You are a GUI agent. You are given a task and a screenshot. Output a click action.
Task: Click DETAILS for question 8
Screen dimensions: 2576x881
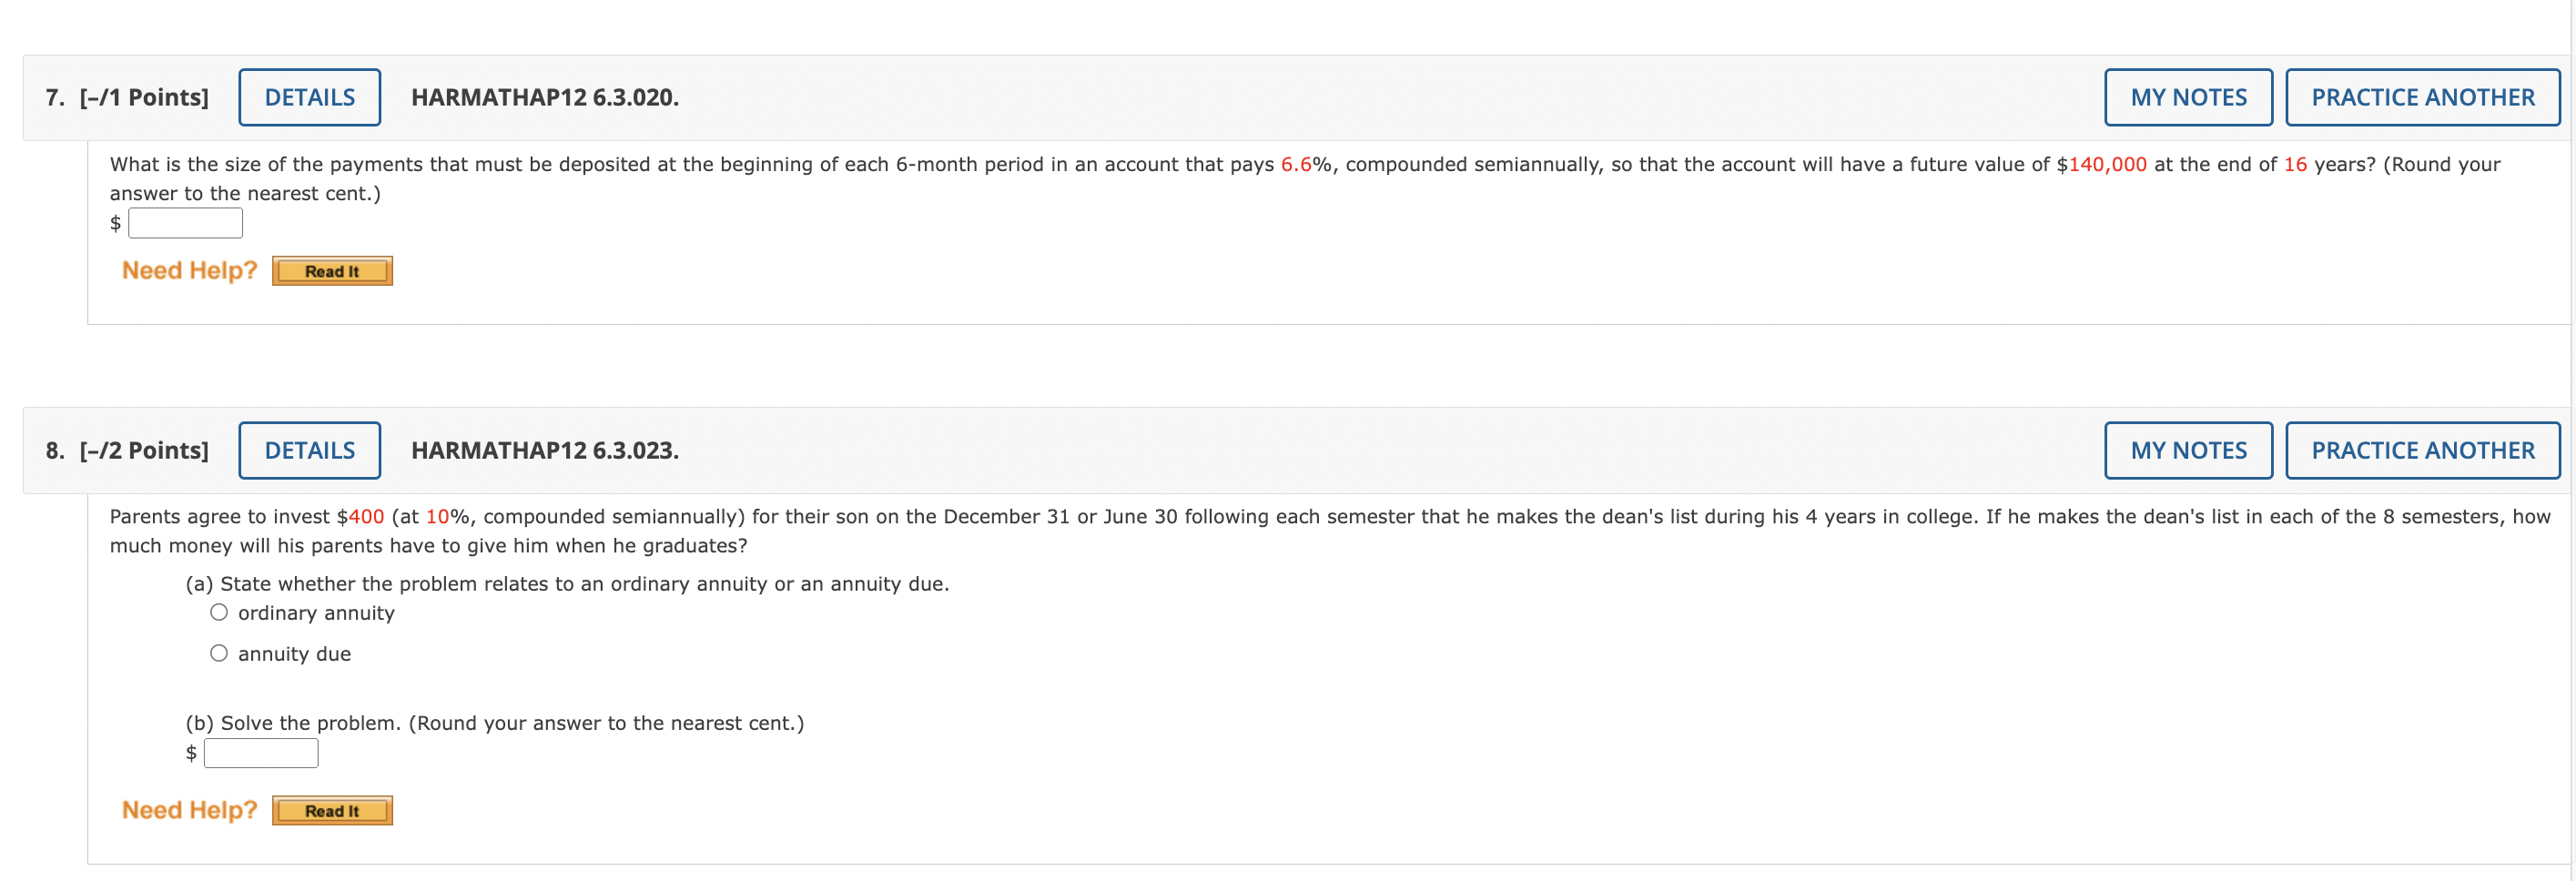coord(309,450)
